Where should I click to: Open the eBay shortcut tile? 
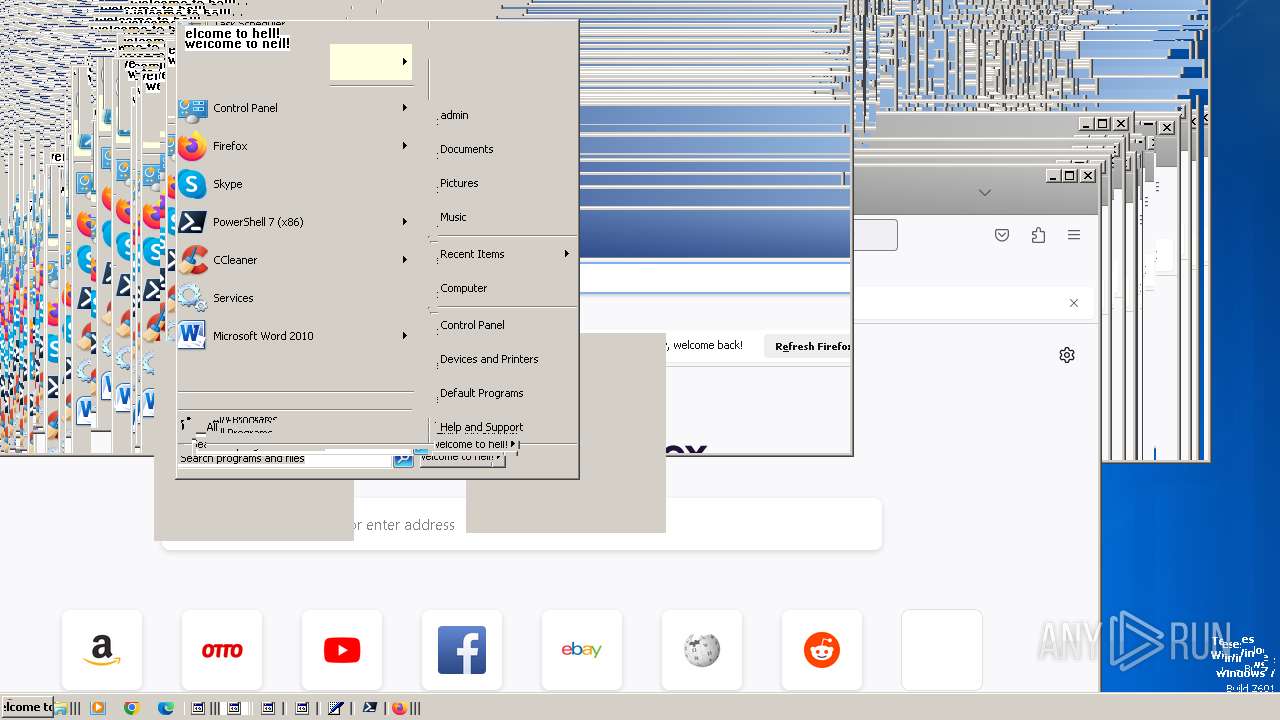pos(582,650)
